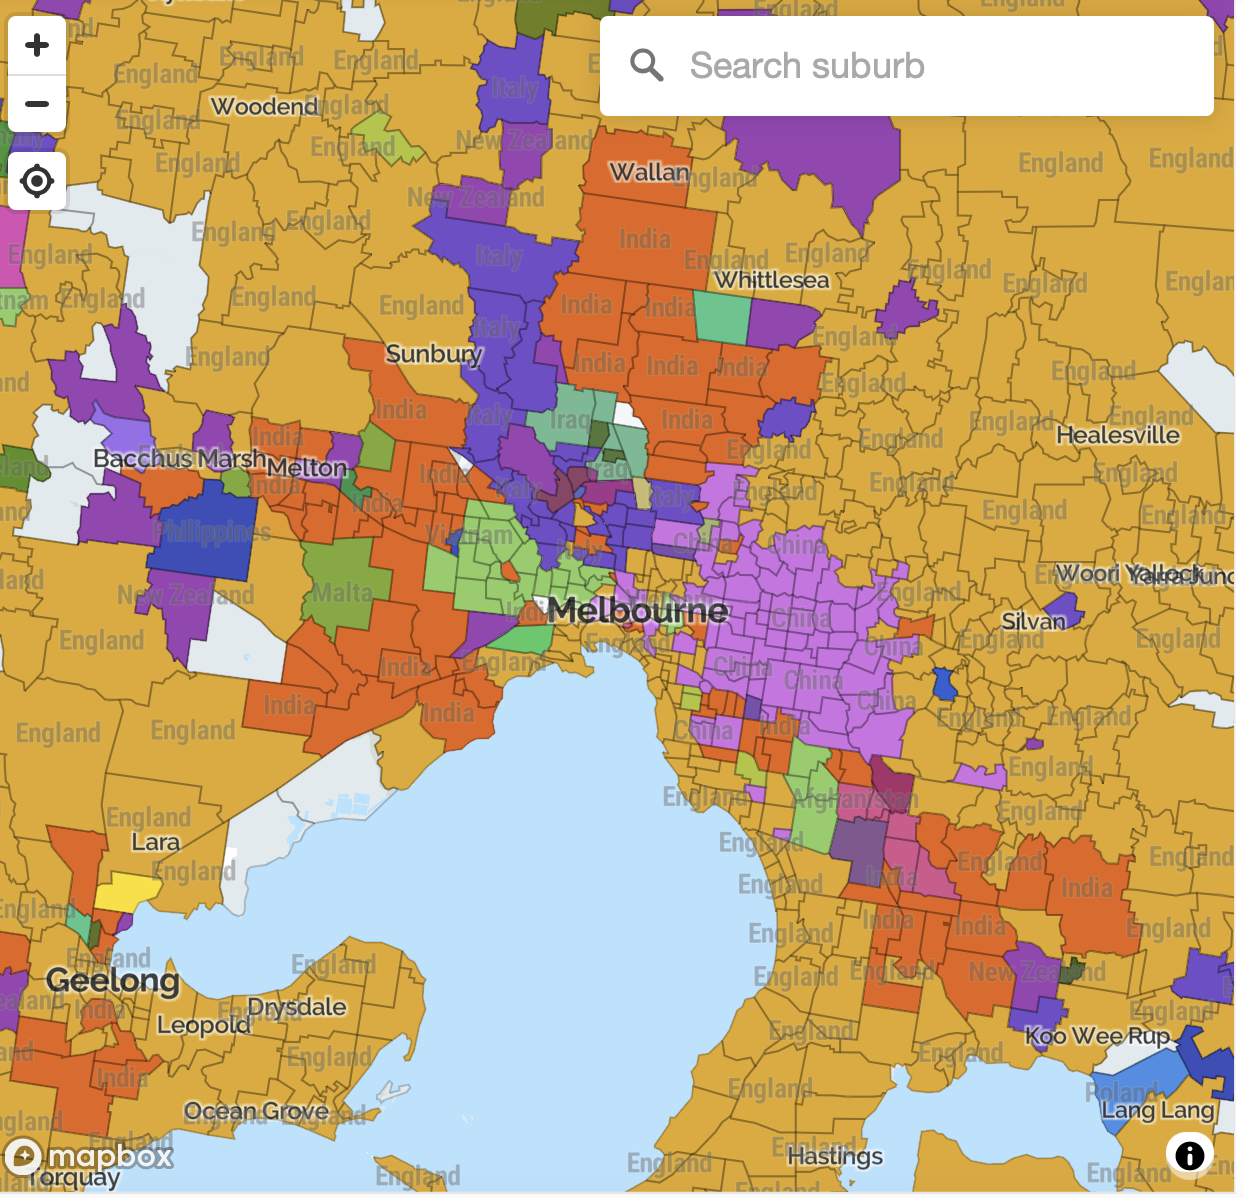This screenshot has width=1244, height=1198.
Task: Zoom in with the plus button
Action: 37,45
